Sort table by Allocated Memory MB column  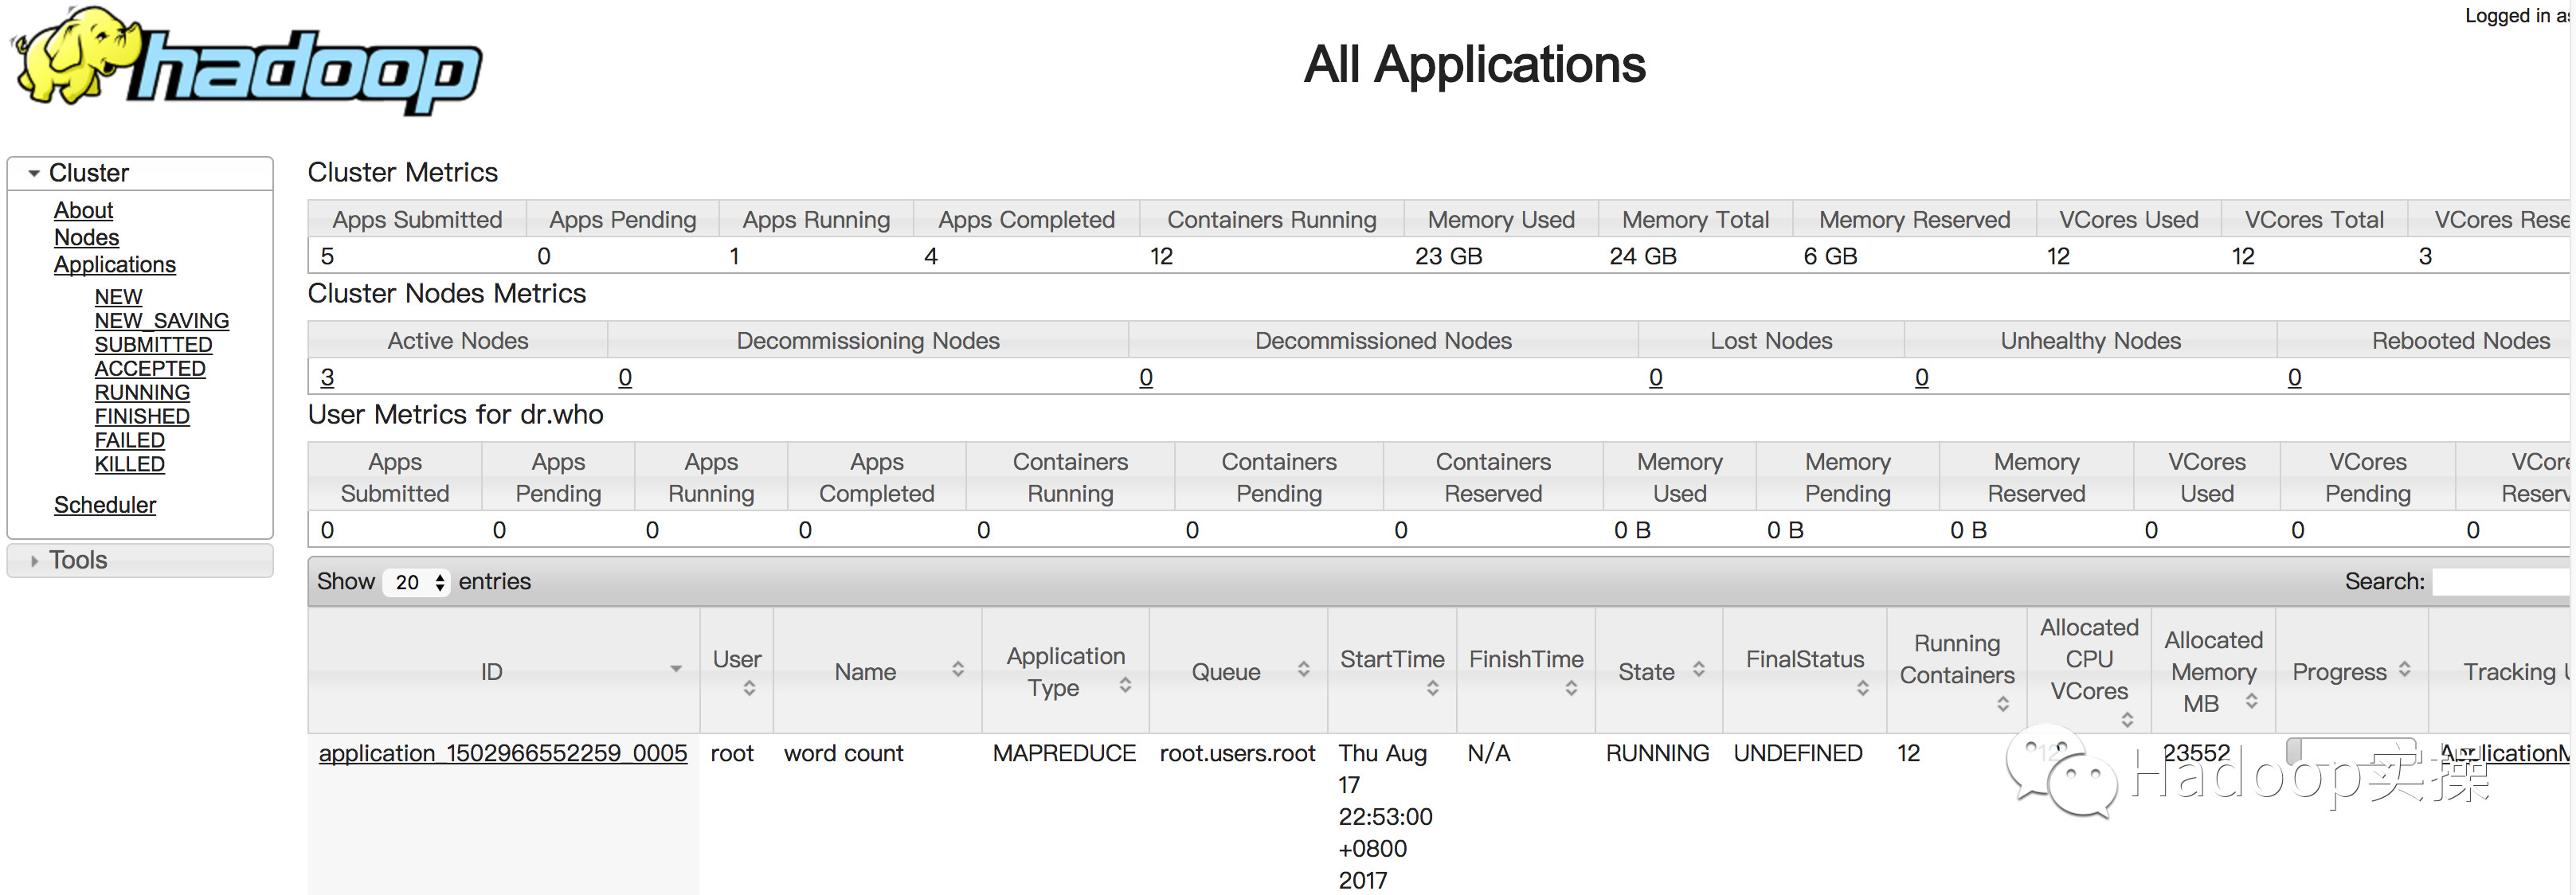(2213, 672)
